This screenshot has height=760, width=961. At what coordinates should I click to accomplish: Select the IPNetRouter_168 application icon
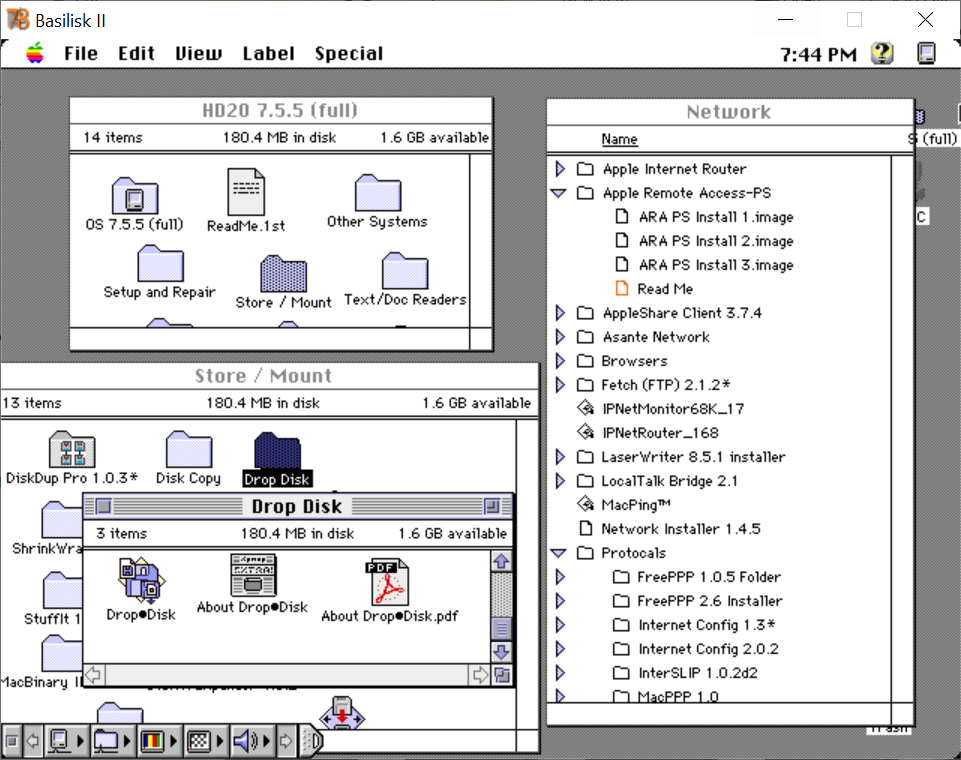[x=586, y=432]
